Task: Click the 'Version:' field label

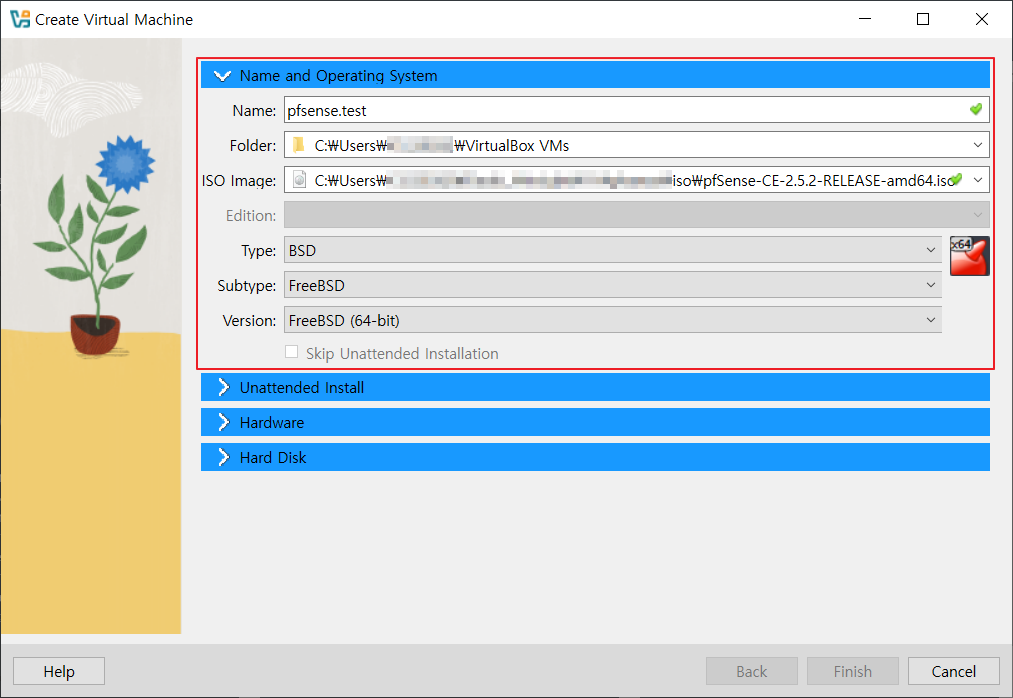Action: click(249, 321)
